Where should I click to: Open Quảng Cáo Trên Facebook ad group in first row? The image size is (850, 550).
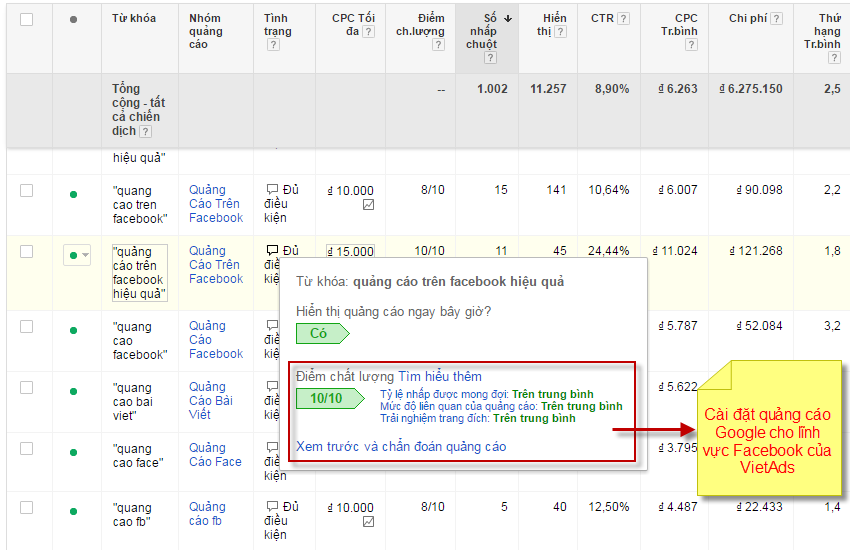tap(216, 204)
